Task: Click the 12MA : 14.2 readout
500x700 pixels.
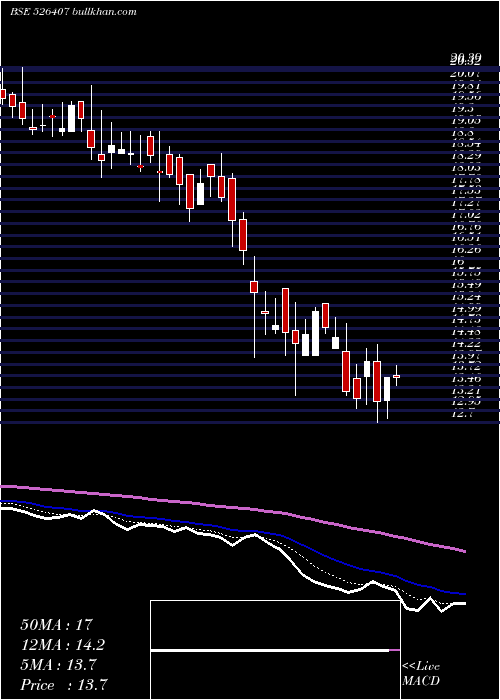Action: point(63,645)
